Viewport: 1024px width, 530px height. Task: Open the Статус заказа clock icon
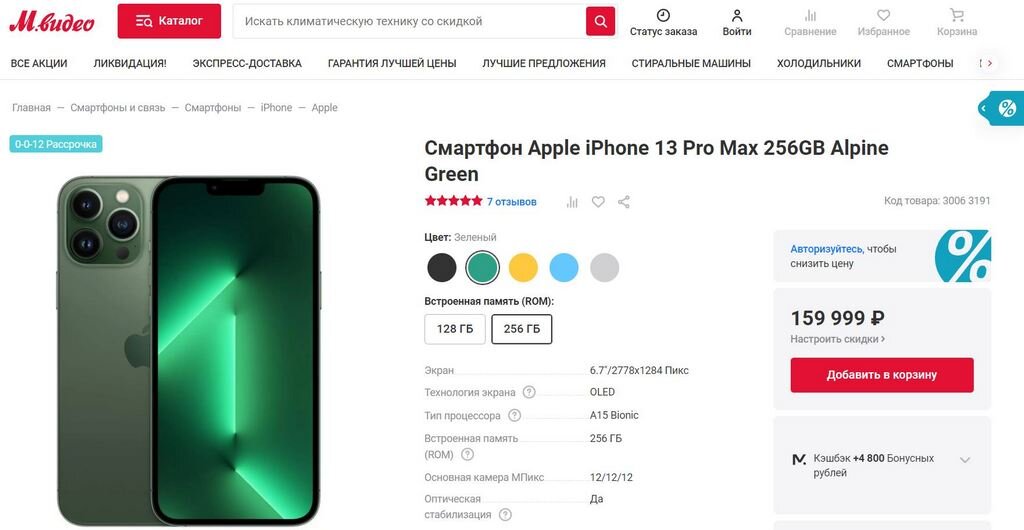(663, 15)
